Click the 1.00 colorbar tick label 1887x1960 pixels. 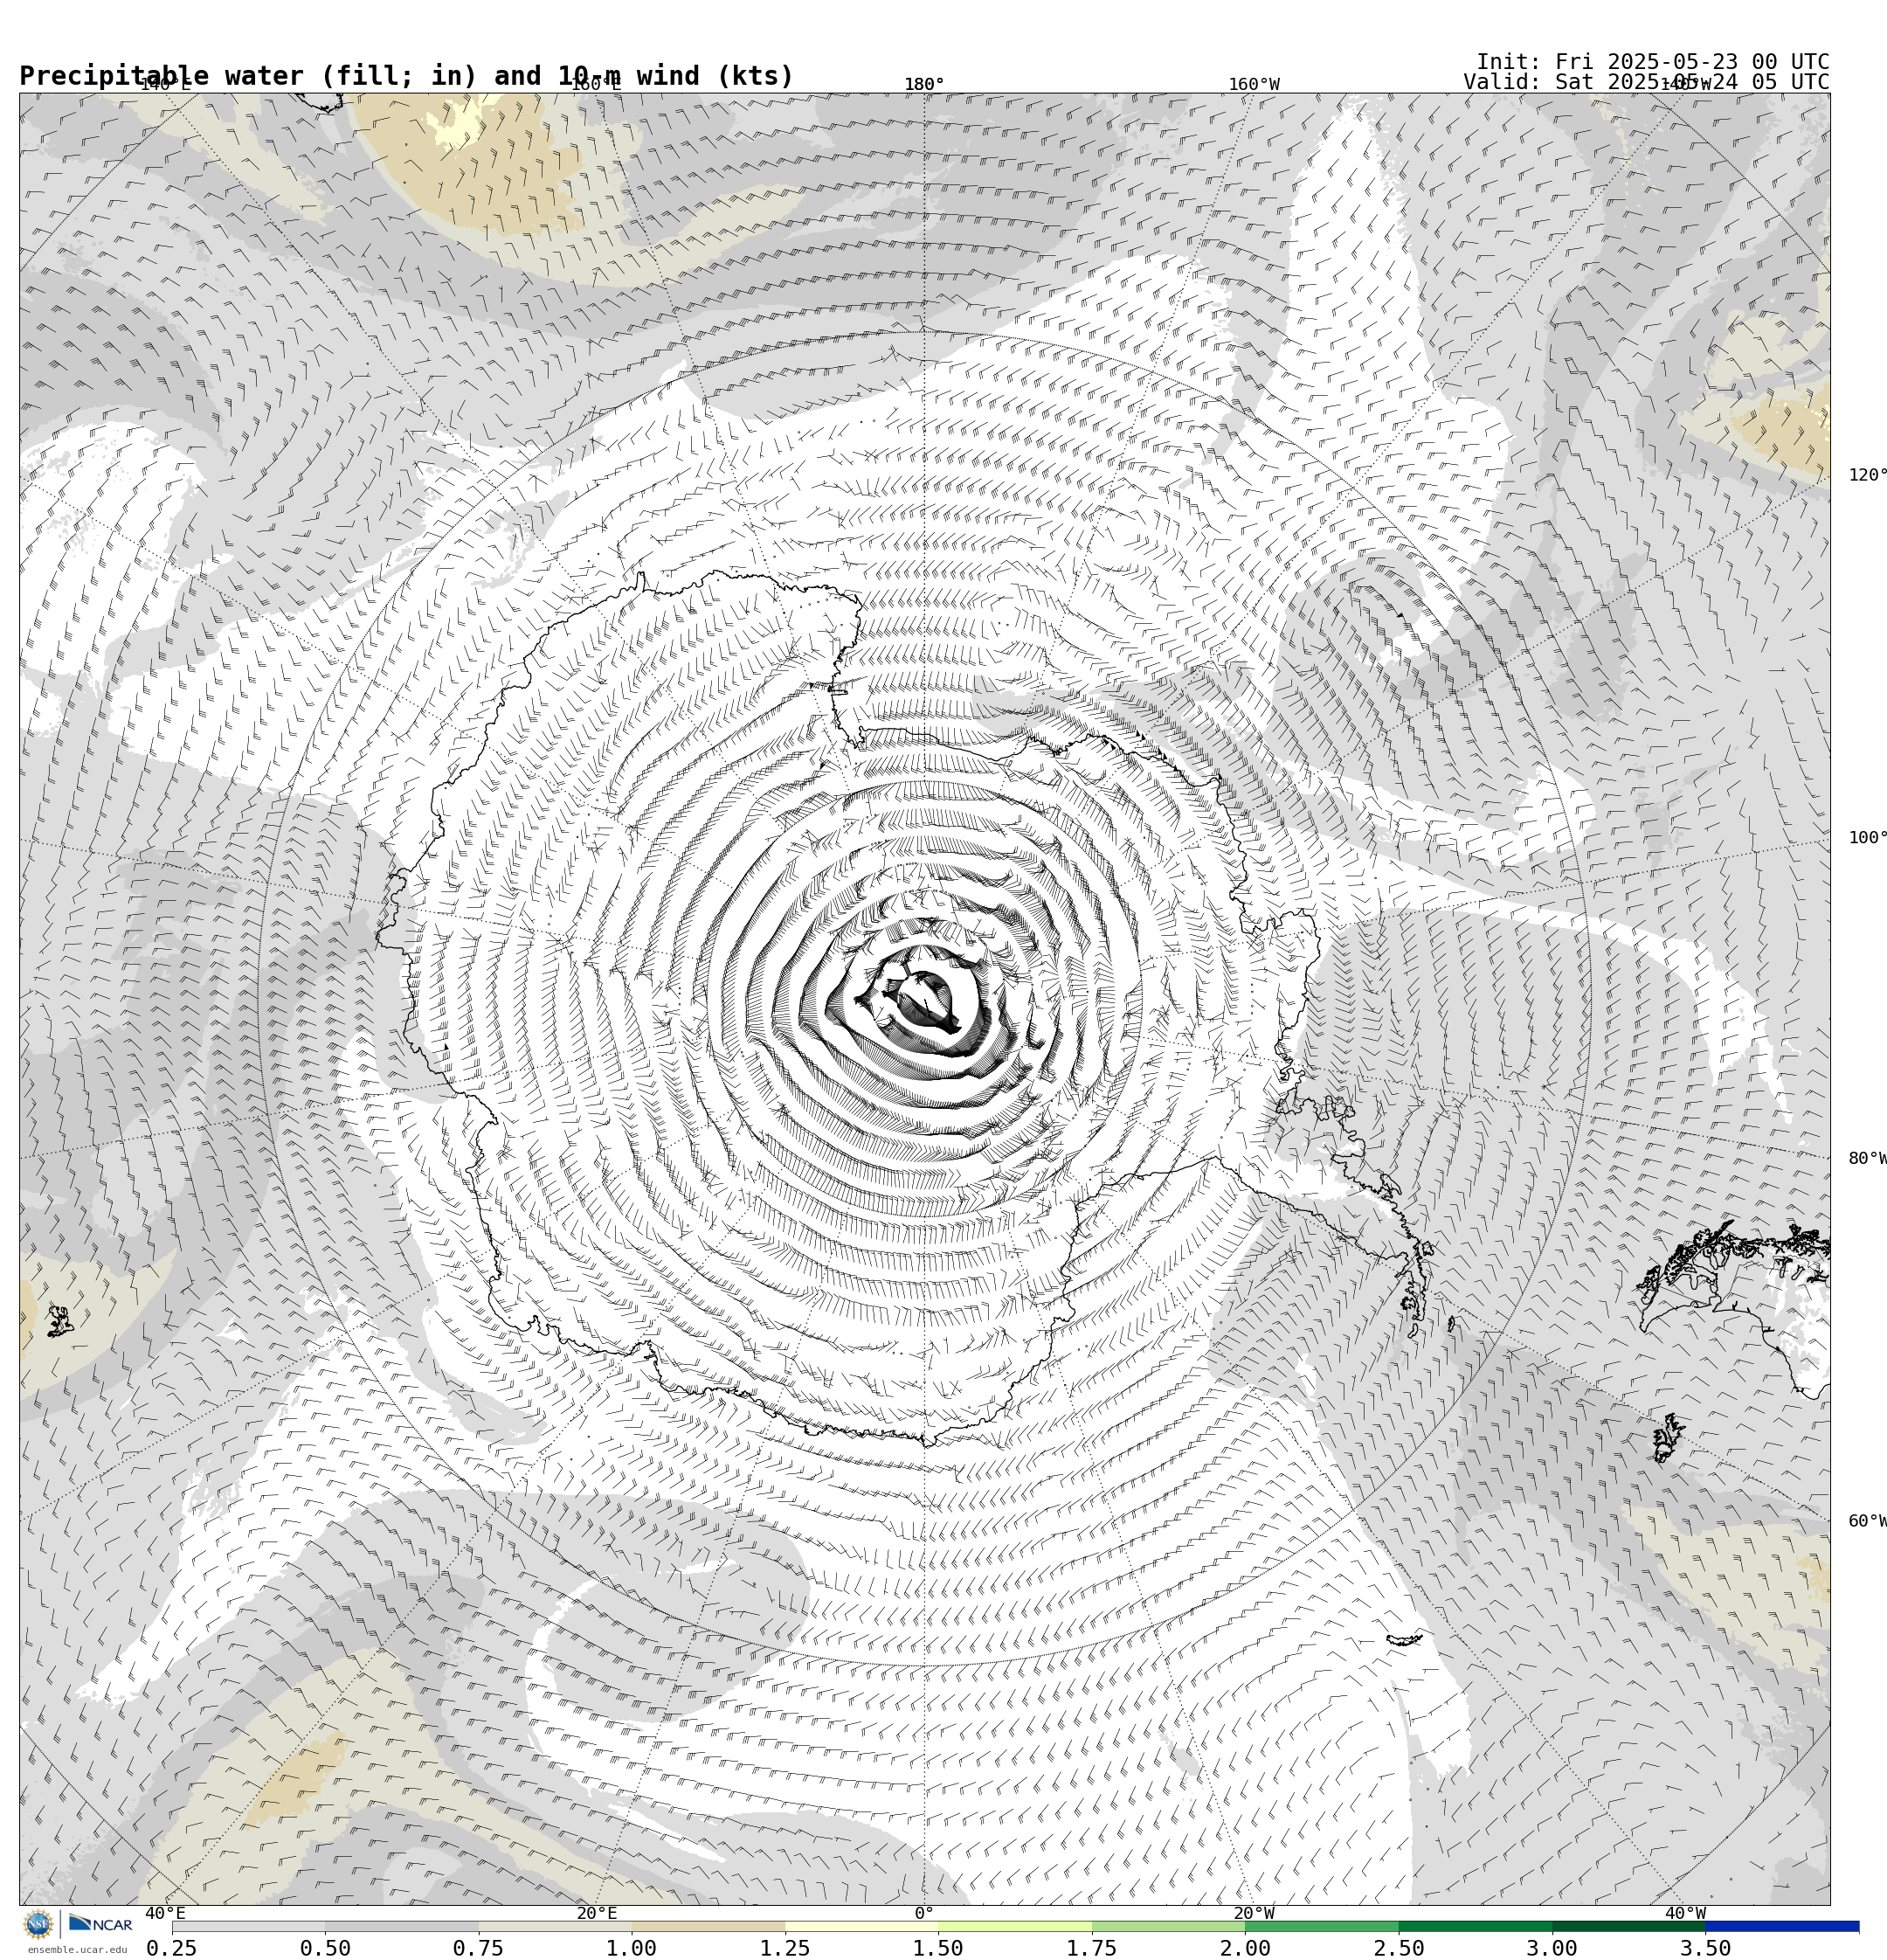(632, 1948)
